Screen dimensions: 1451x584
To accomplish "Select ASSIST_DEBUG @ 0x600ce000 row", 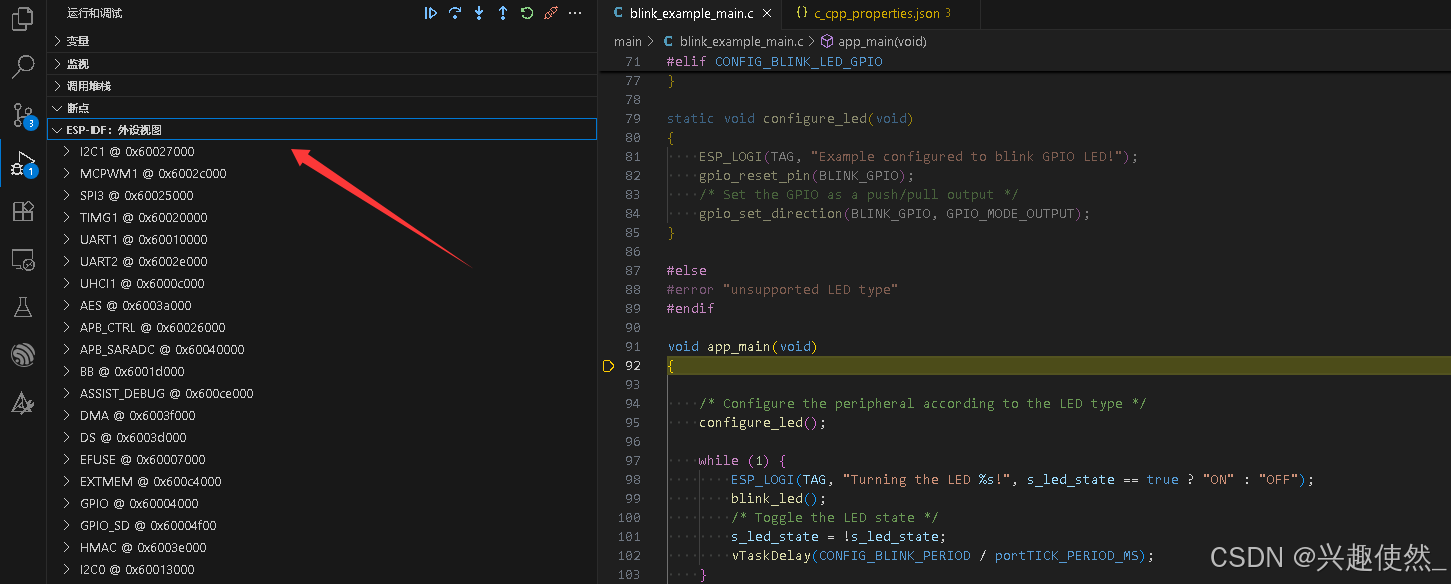I will pos(322,393).
